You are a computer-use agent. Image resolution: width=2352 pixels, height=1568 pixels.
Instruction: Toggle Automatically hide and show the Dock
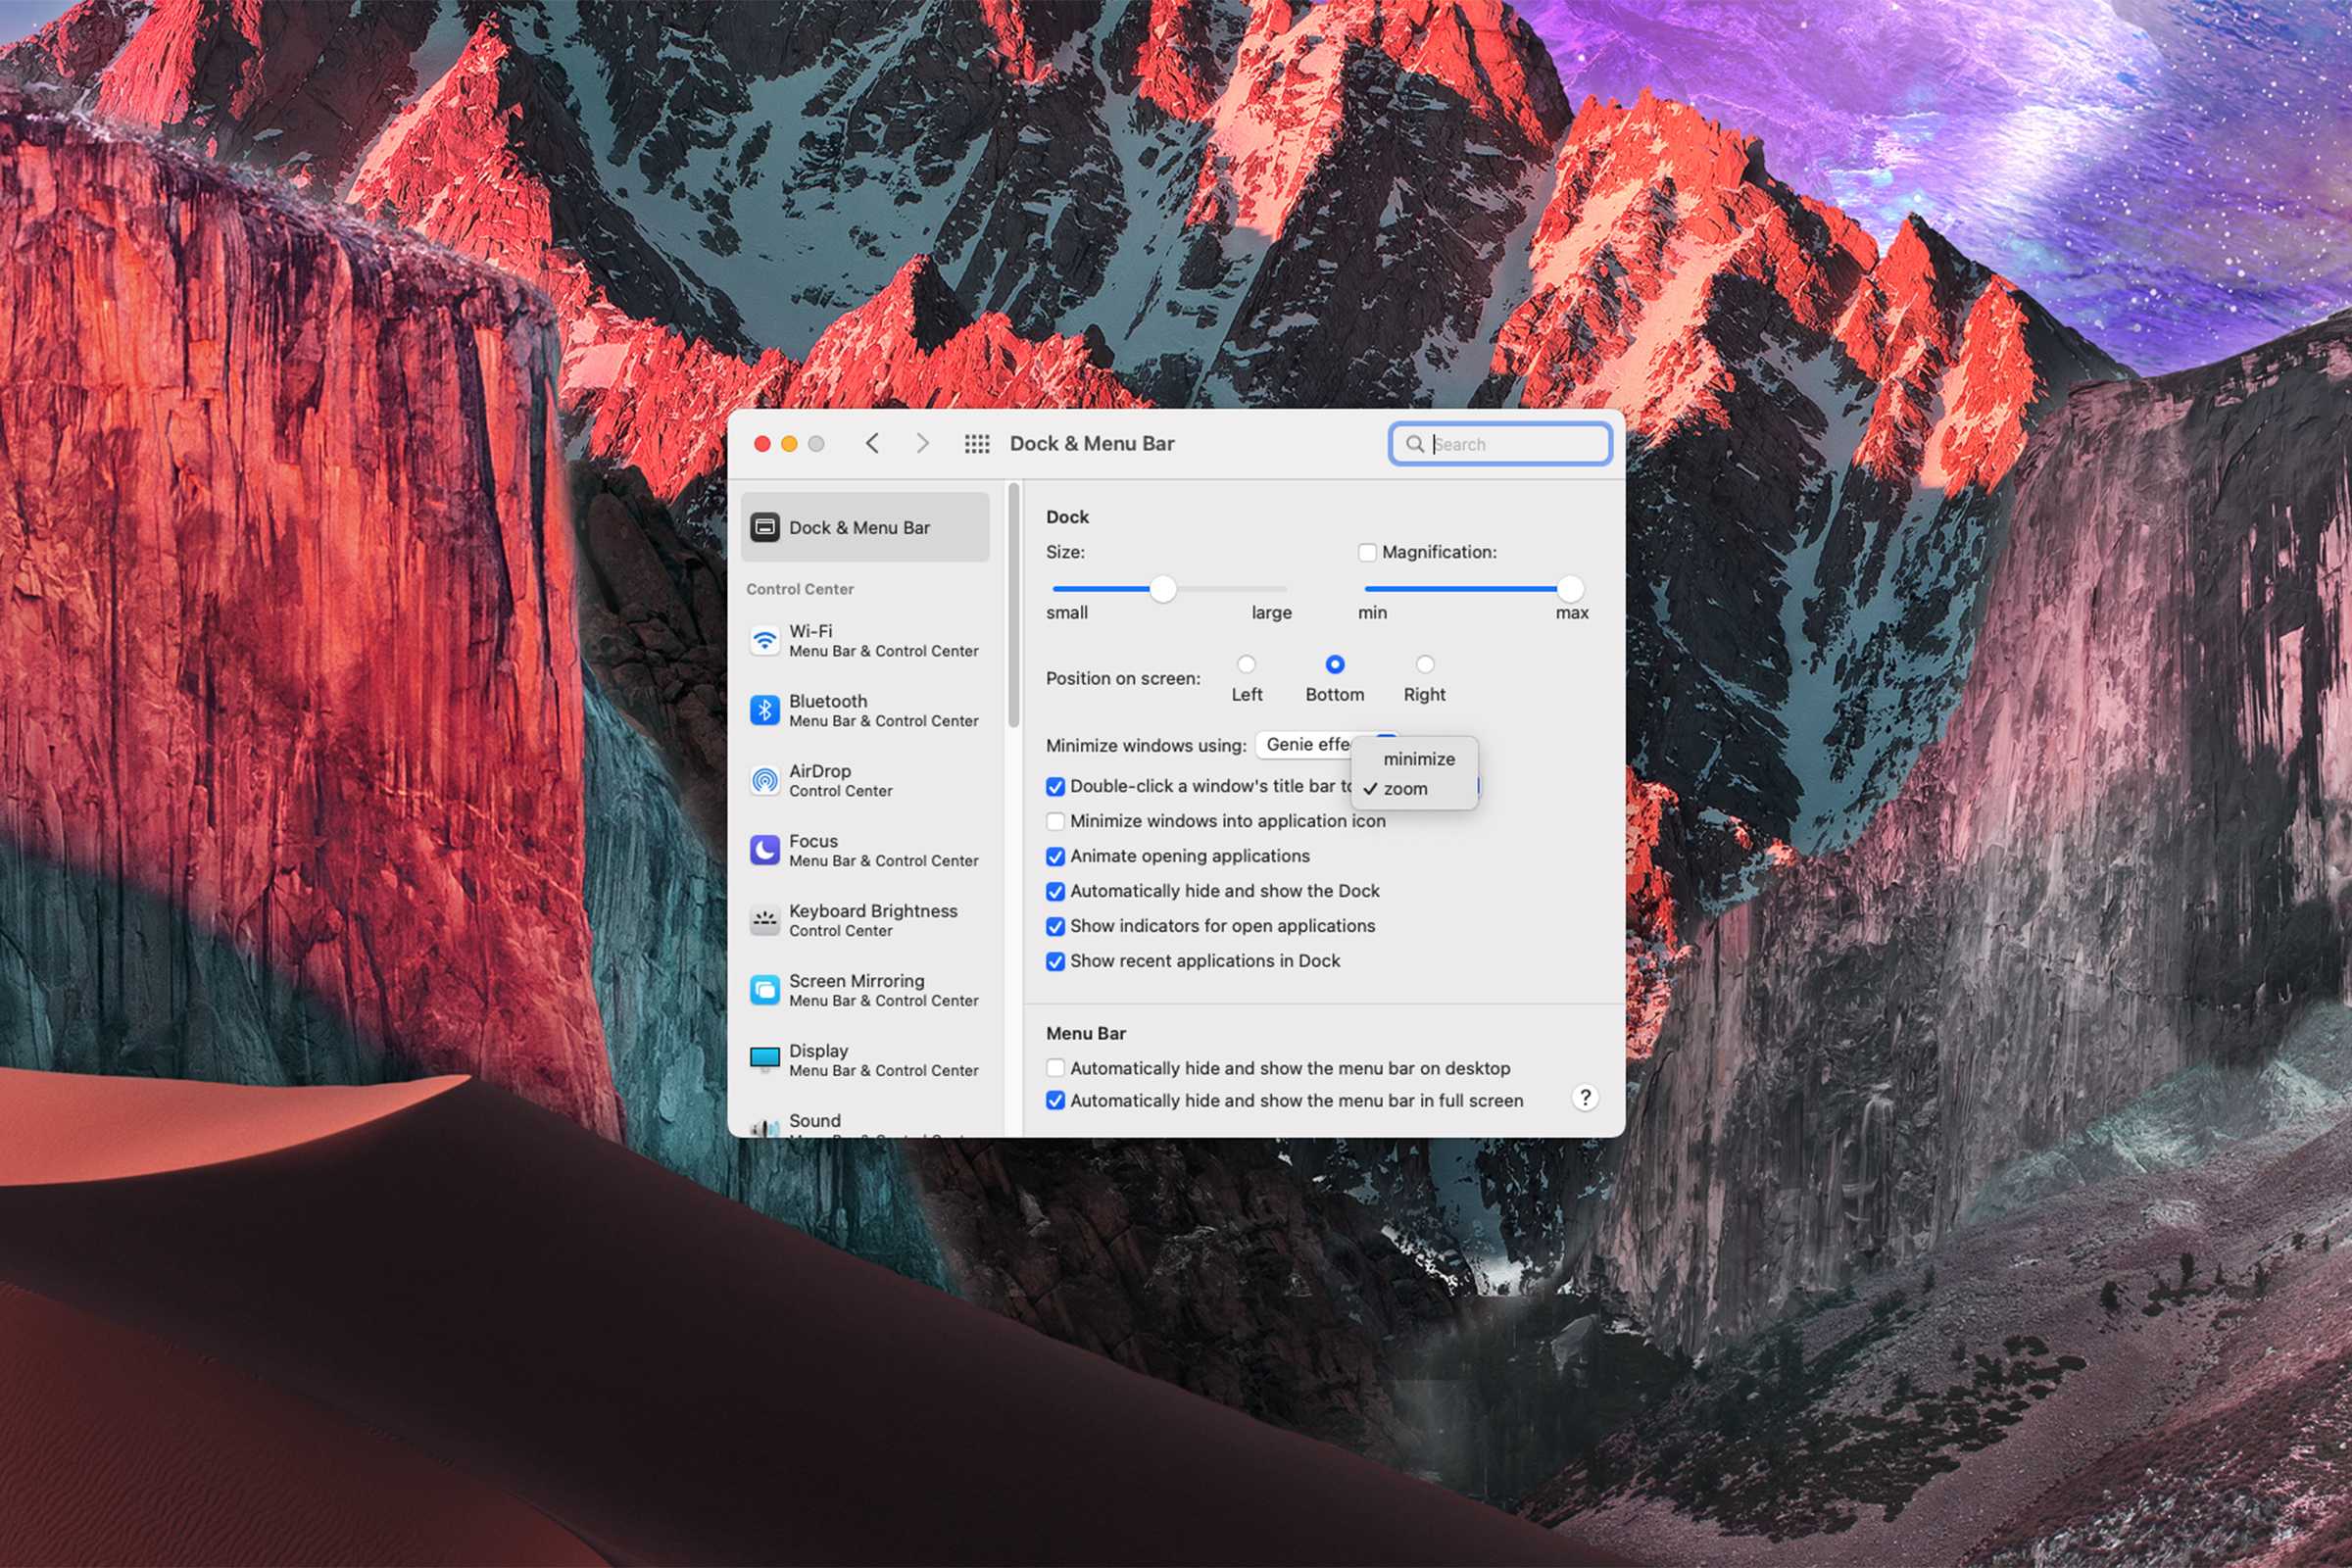(x=1055, y=892)
